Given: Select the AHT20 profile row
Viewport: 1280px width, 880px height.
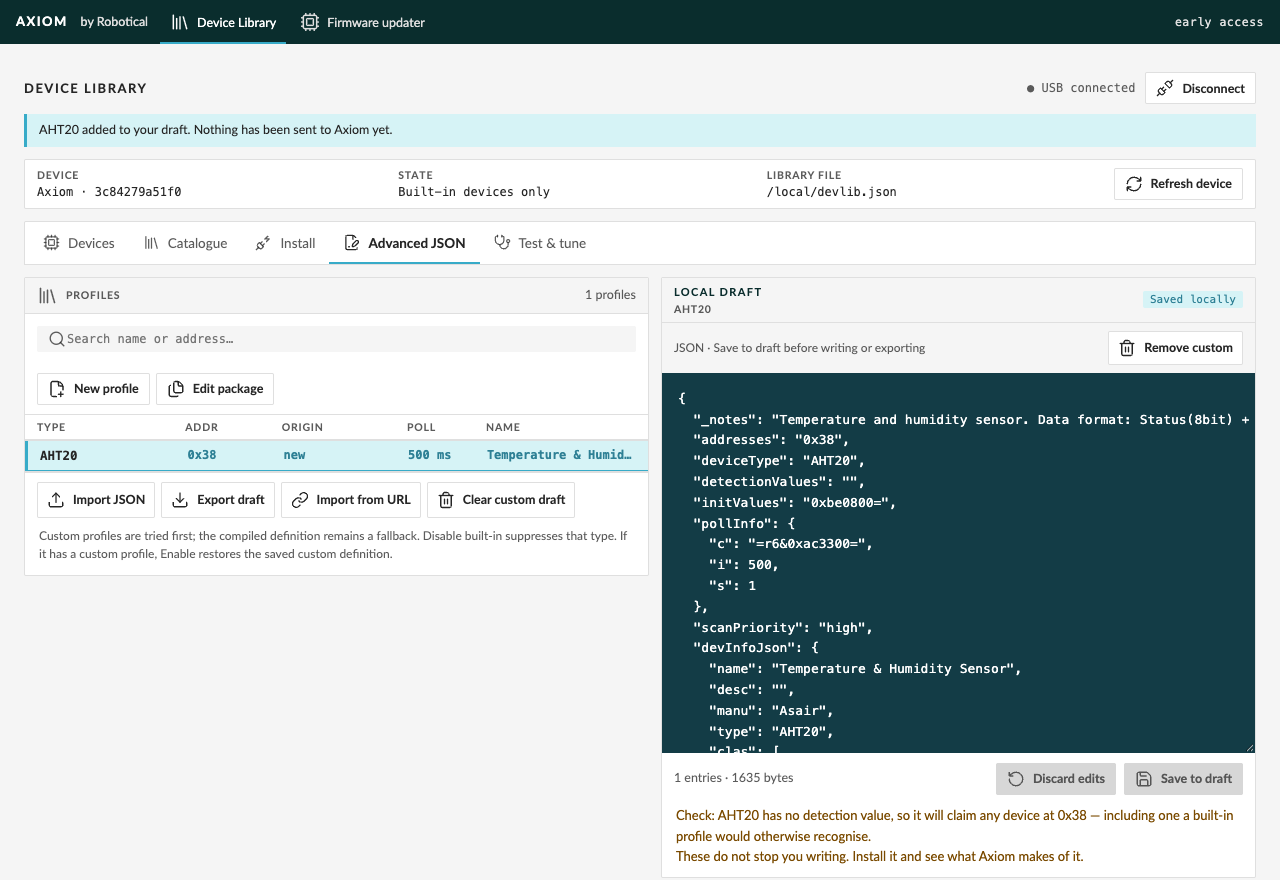Looking at the screenshot, I should [x=336, y=455].
